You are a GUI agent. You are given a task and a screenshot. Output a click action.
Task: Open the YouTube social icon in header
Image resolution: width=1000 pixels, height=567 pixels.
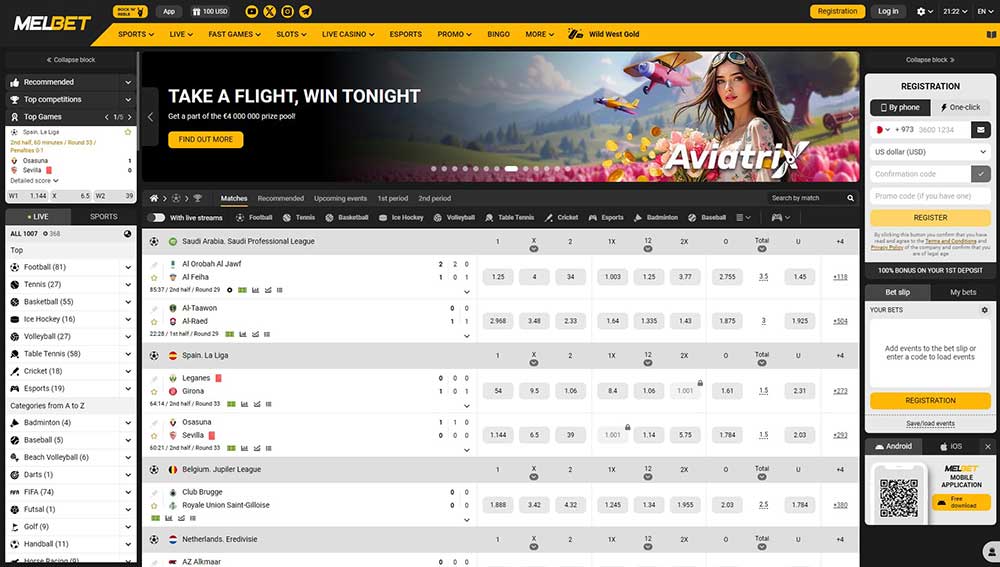[x=251, y=11]
